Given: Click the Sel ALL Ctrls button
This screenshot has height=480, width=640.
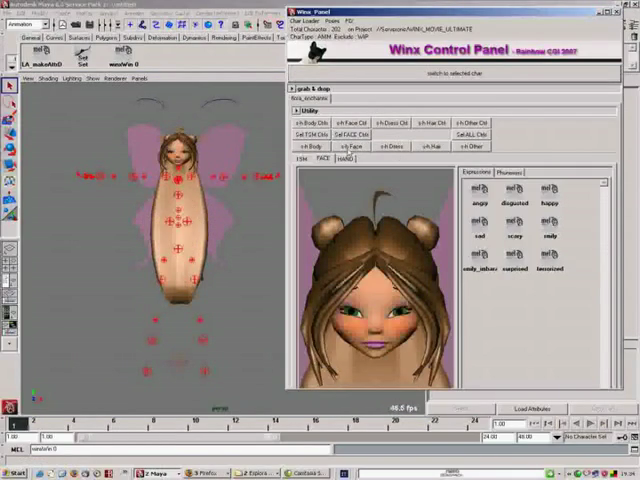Looking at the screenshot, I should point(471,135).
